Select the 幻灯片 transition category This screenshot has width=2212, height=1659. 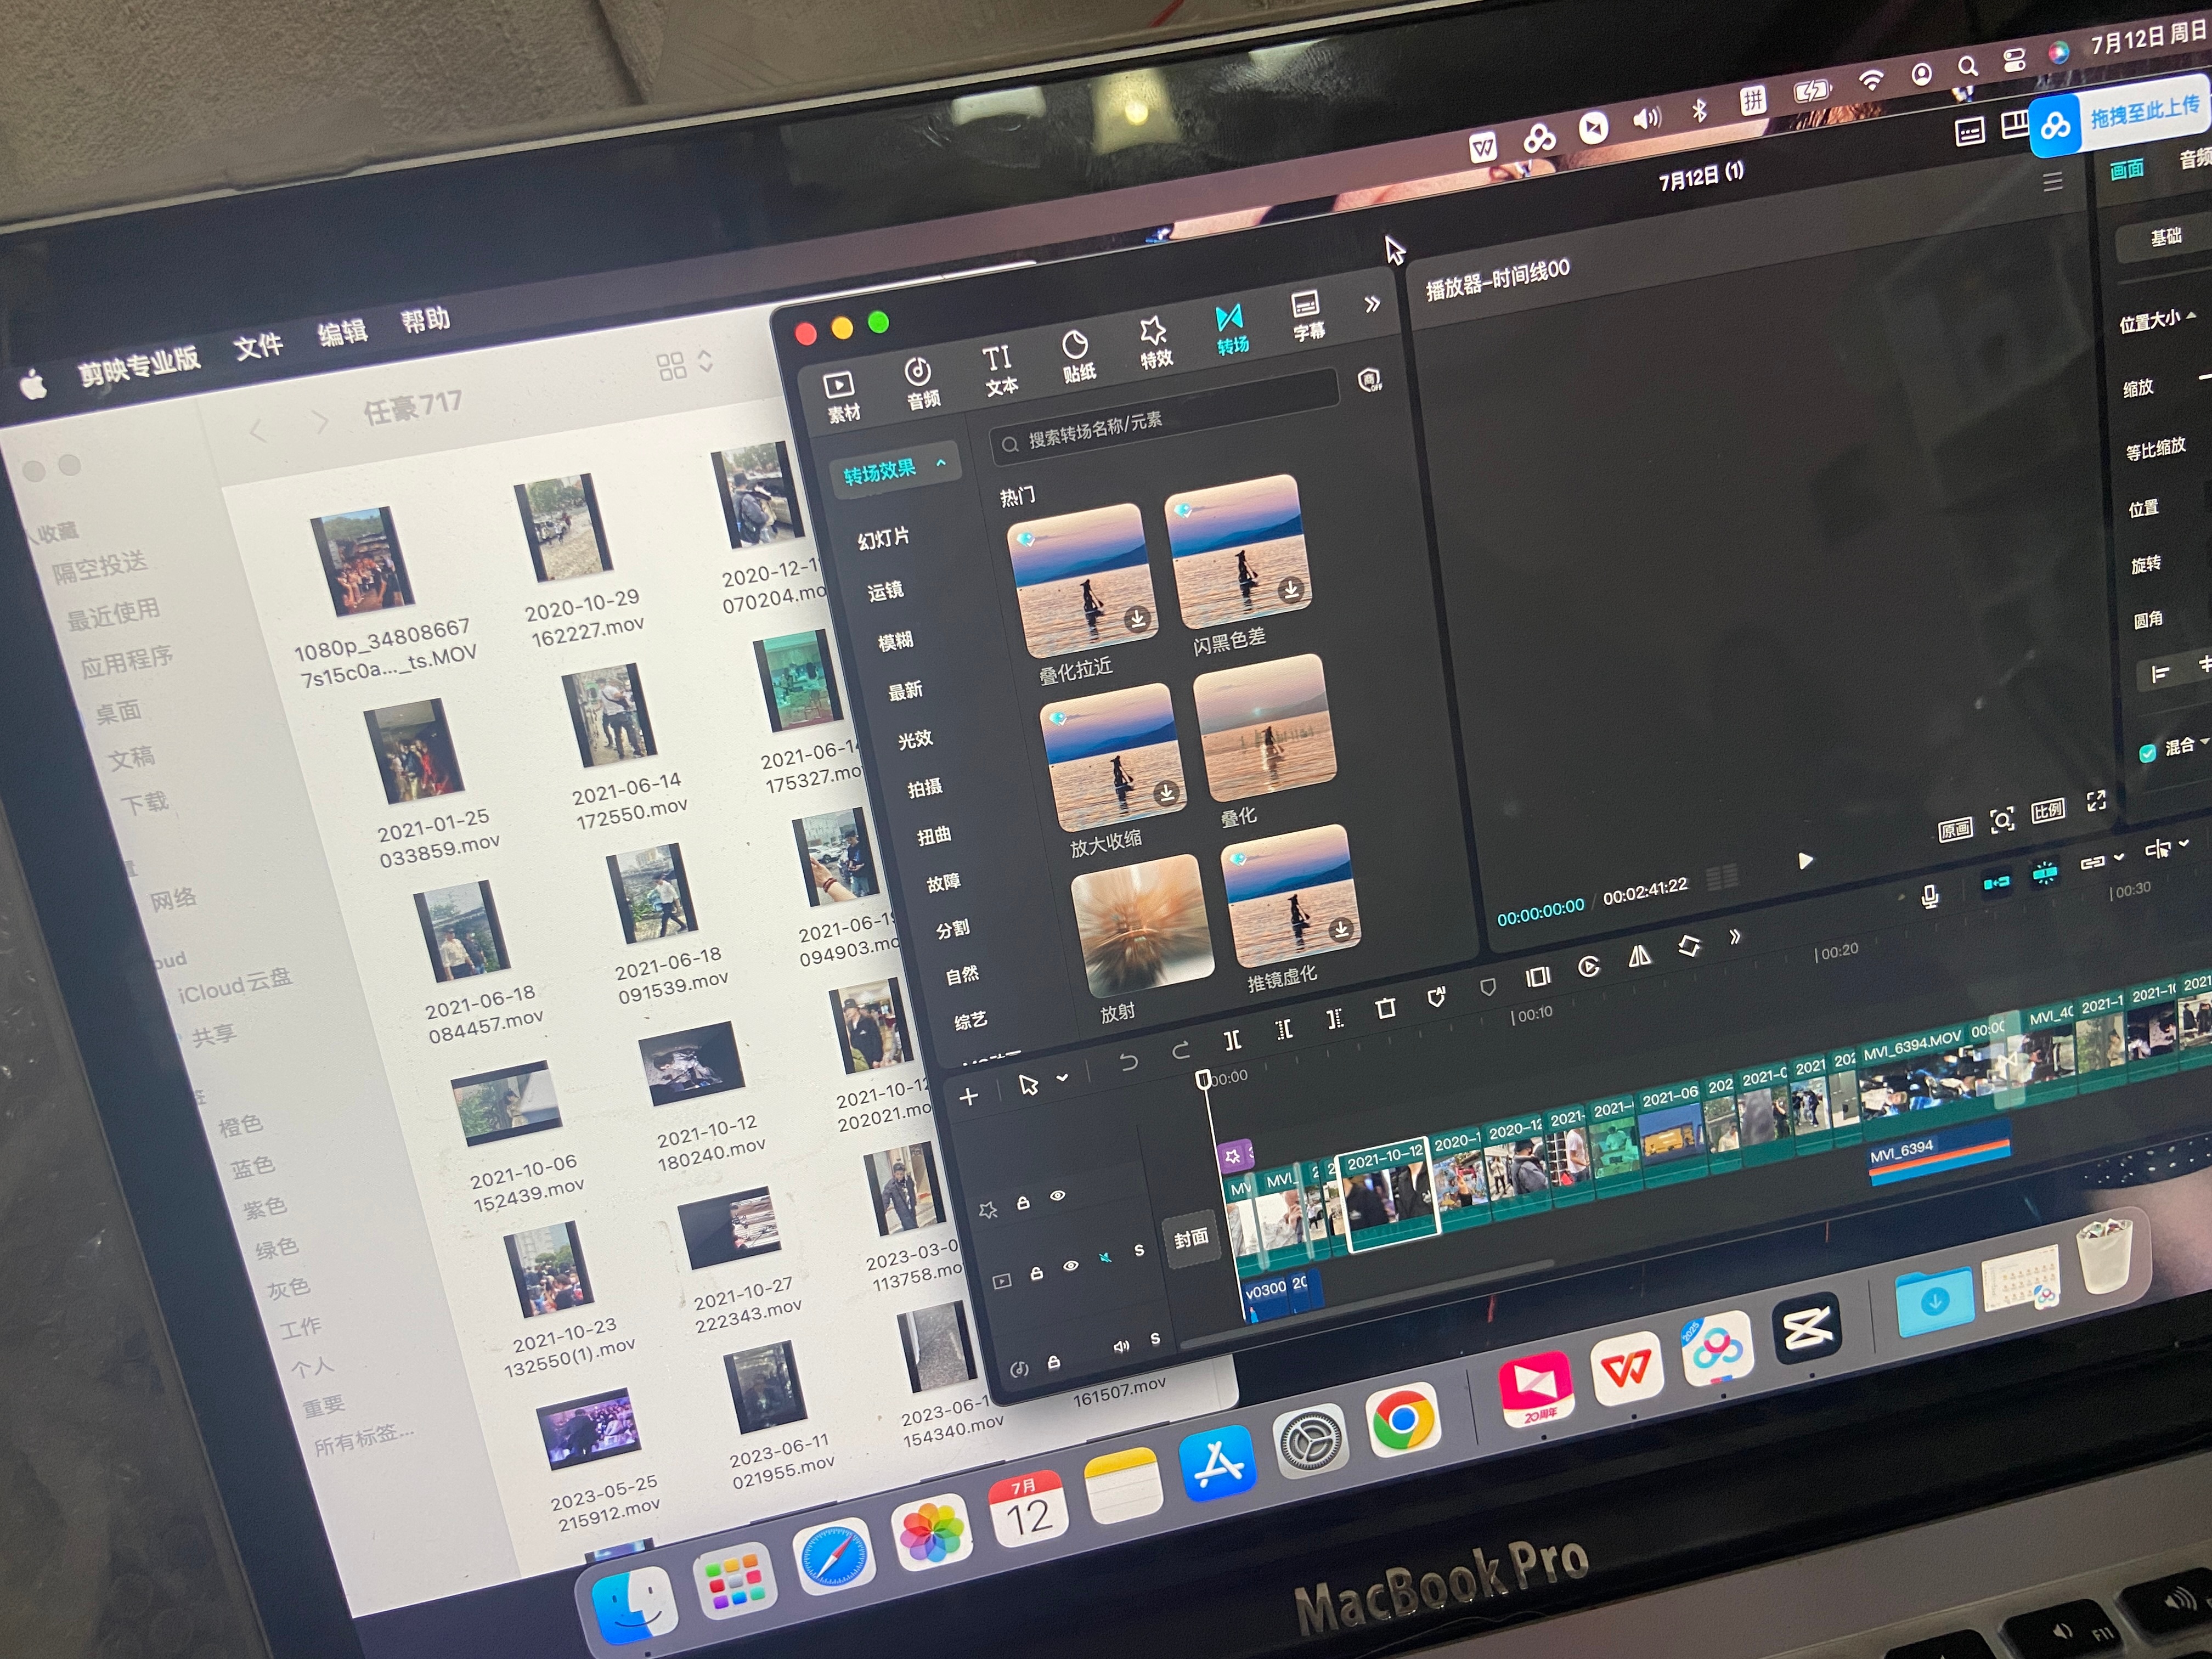click(x=883, y=538)
